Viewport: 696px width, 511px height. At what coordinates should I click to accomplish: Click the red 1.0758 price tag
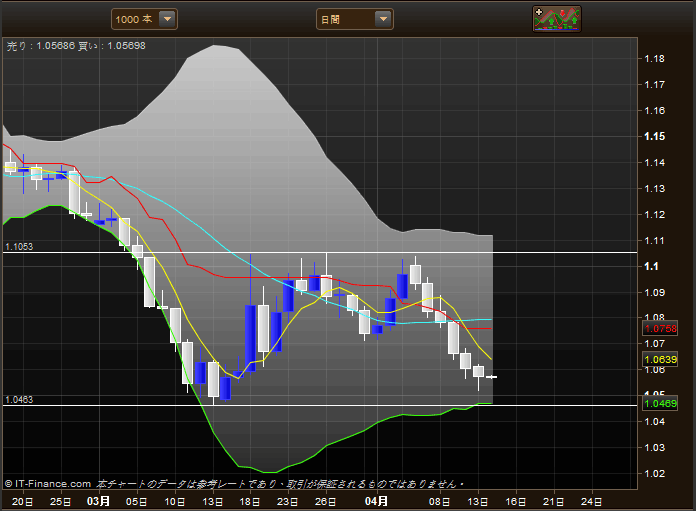pos(660,329)
